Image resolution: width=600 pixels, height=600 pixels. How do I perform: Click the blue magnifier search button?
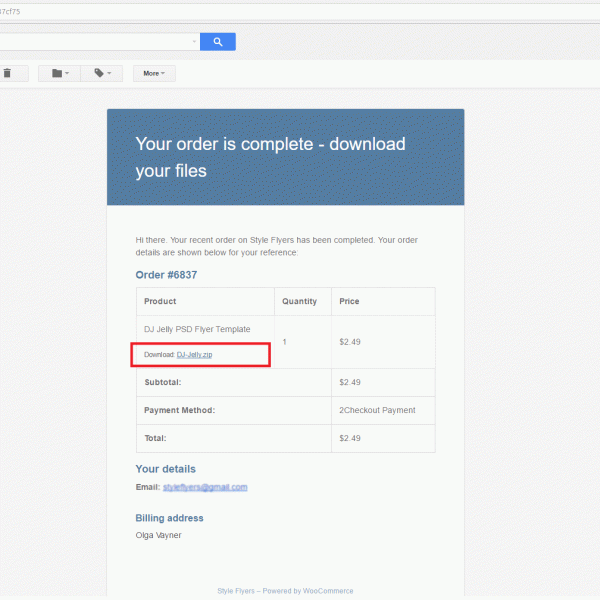tap(217, 42)
